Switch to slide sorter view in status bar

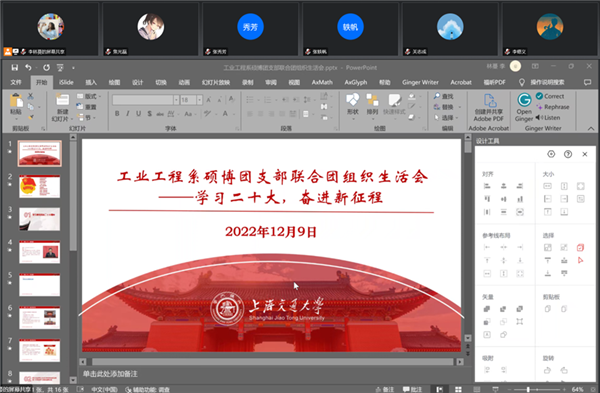[458, 389]
